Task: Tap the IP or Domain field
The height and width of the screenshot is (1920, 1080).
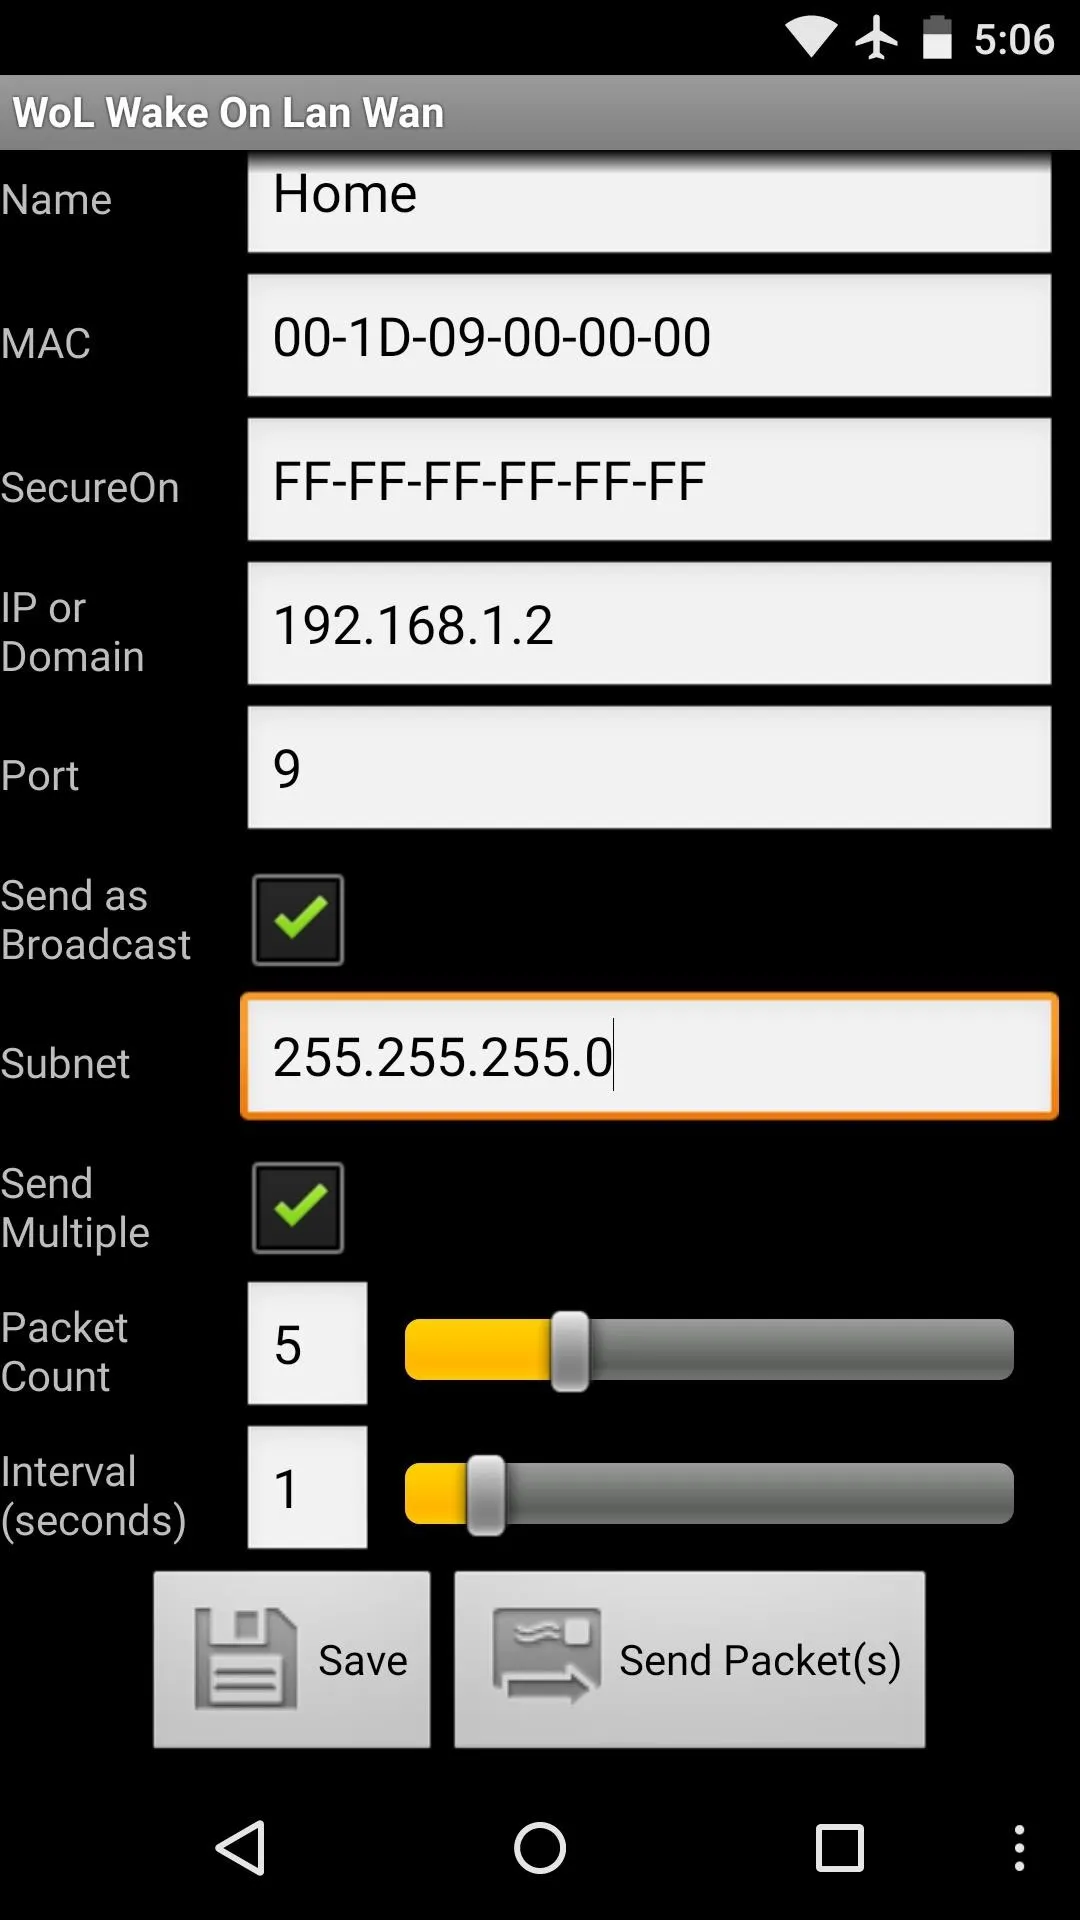Action: [650, 624]
